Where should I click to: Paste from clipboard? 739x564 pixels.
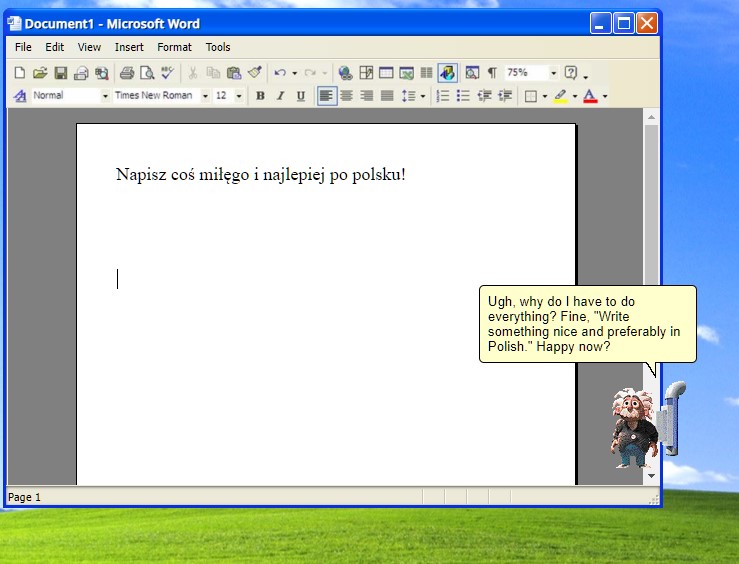[234, 73]
